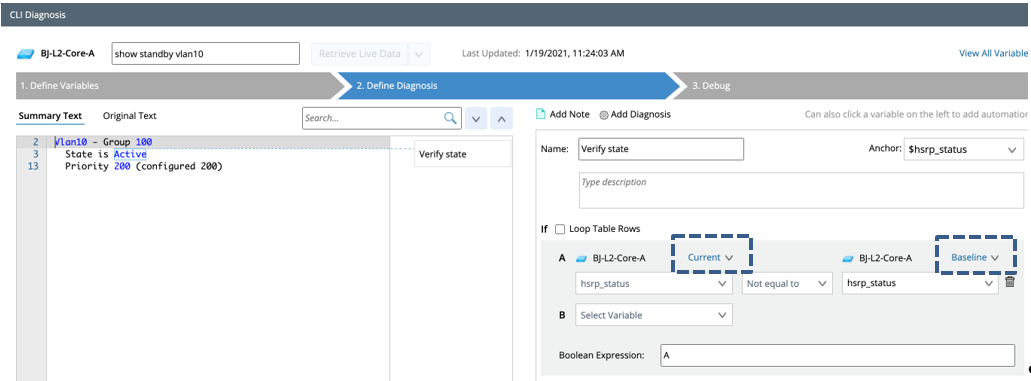
Task: Click the BJ-L2-Core-A device icon near command field
Action: [x=26, y=54]
